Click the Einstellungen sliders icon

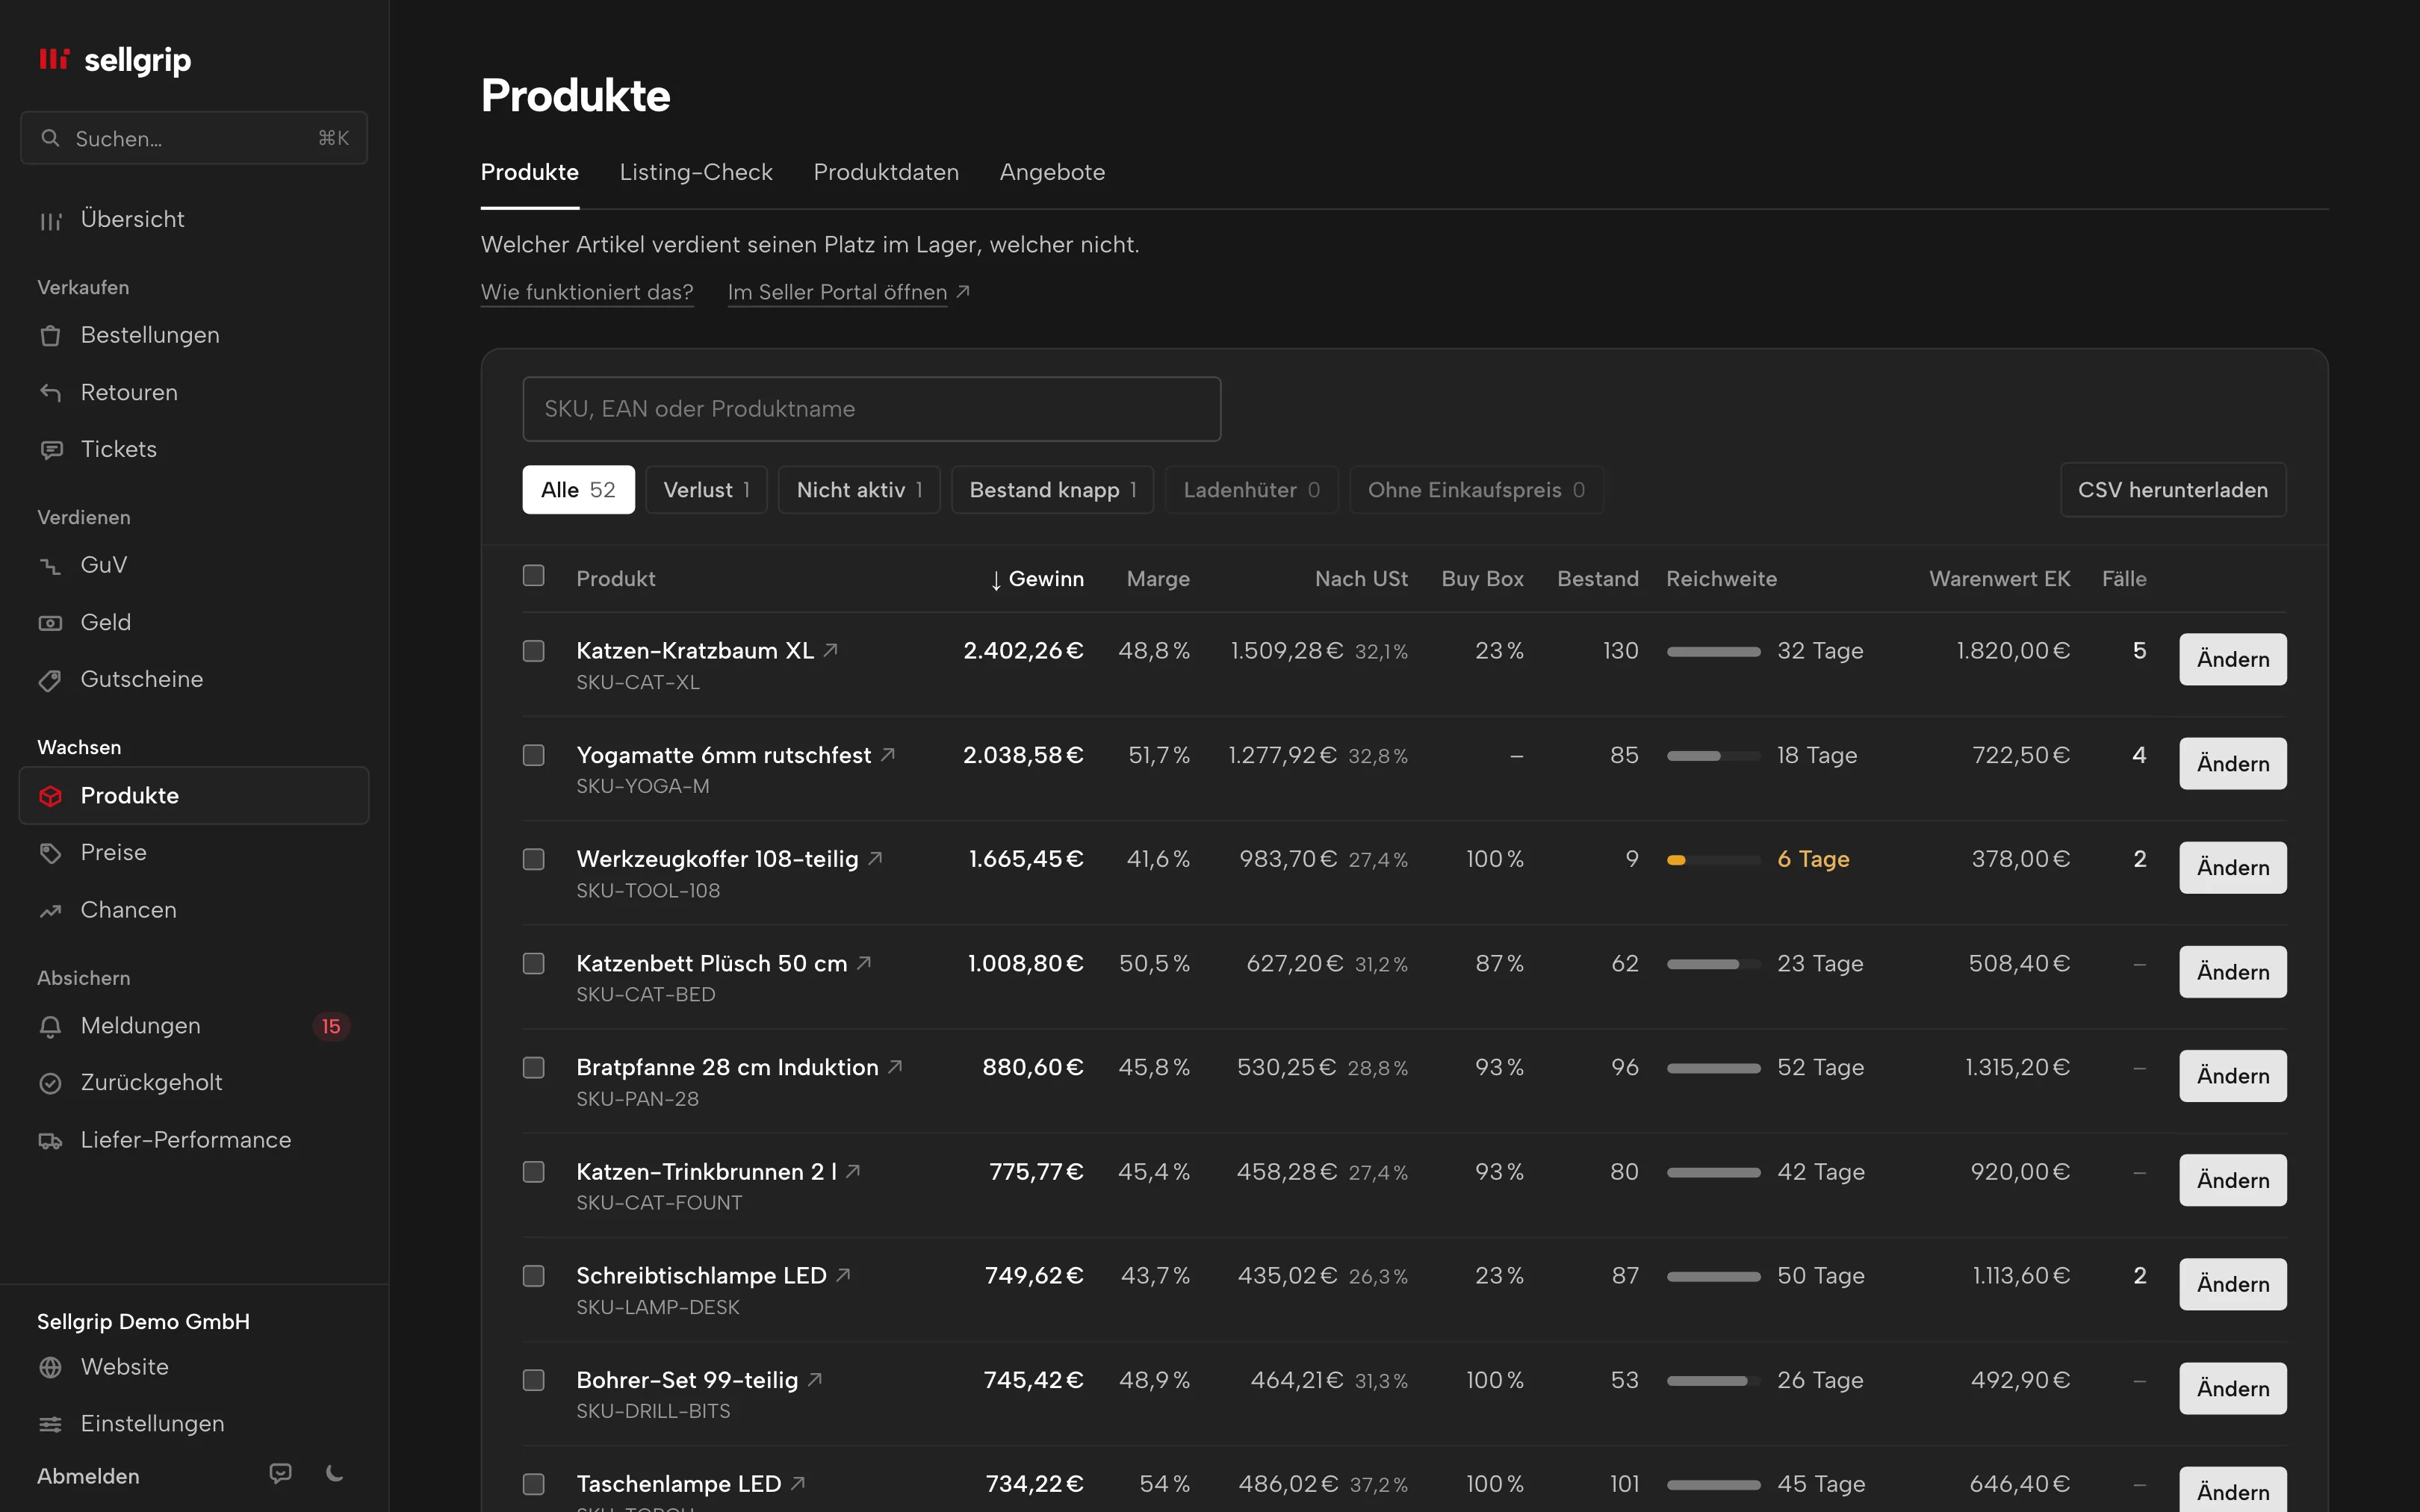(x=50, y=1424)
